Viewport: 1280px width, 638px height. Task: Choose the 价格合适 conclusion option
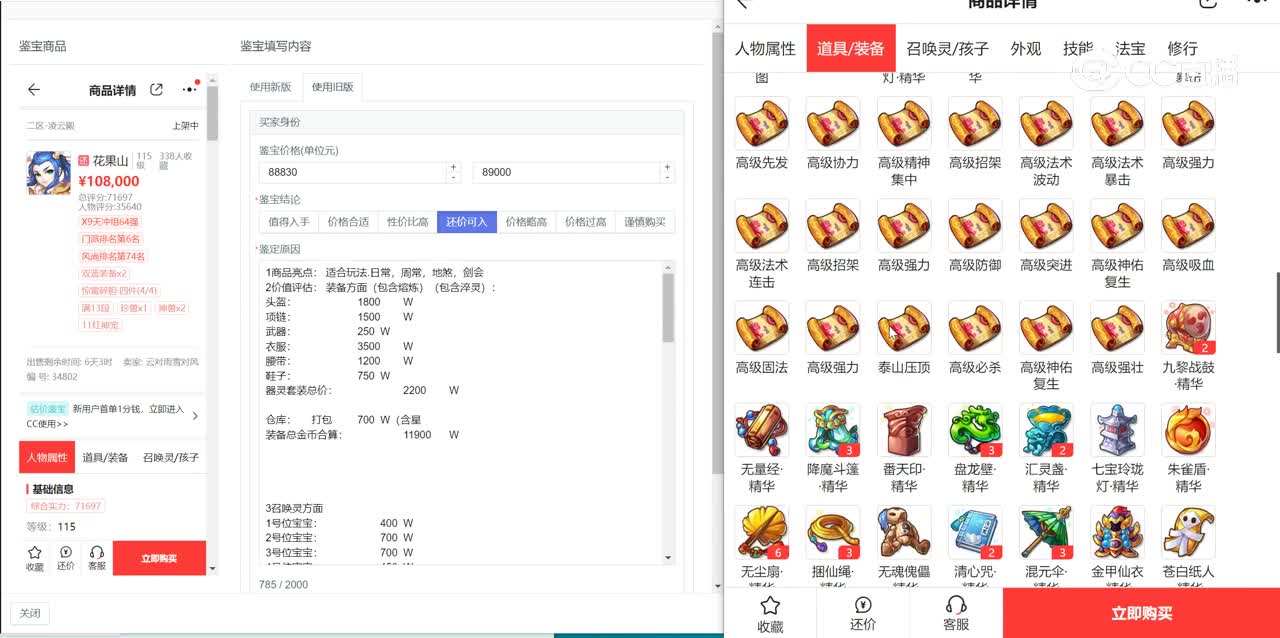tap(348, 222)
